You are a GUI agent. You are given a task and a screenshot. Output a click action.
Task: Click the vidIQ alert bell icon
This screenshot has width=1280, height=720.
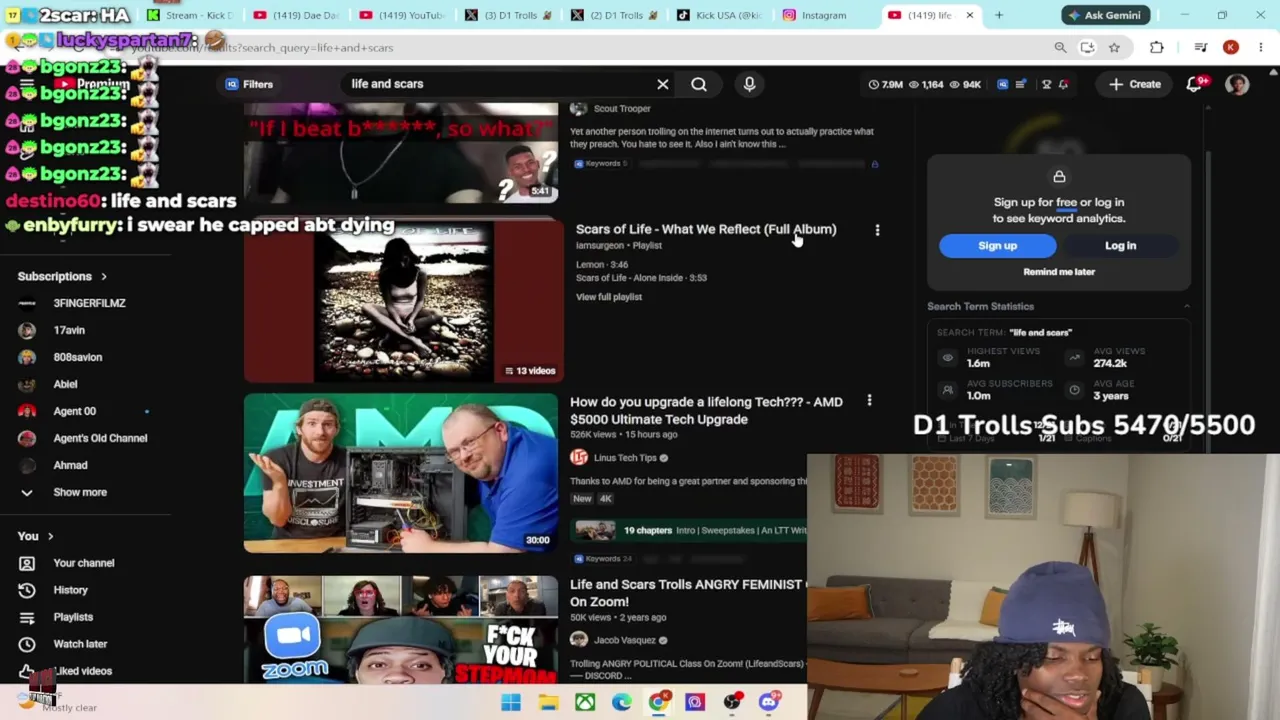(1063, 84)
